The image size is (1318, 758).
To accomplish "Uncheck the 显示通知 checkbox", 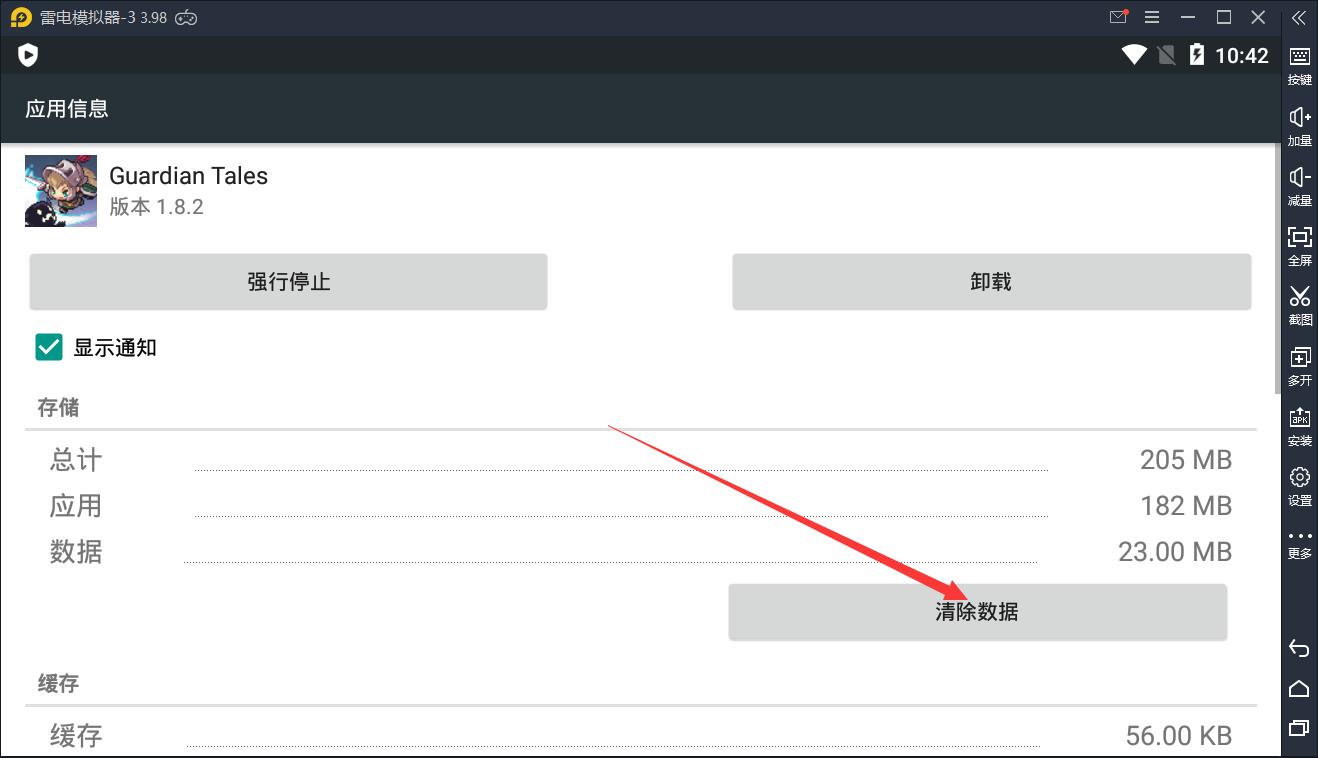I will point(49,347).
